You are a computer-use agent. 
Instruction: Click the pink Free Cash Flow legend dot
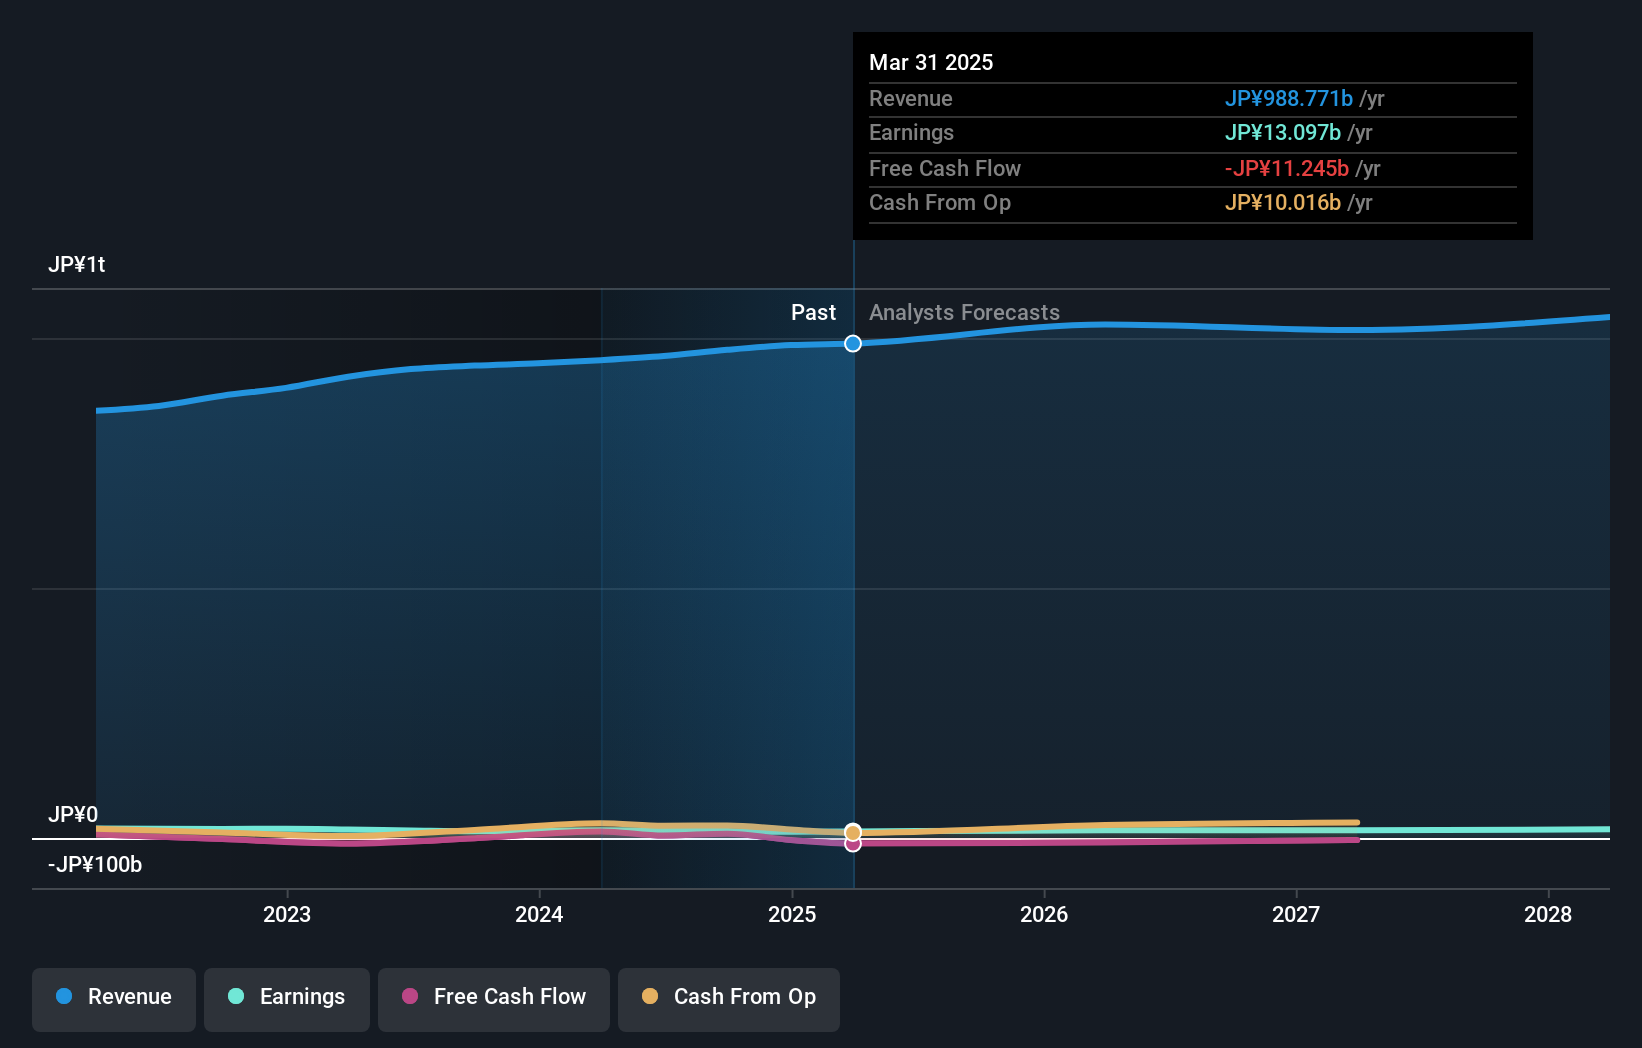click(410, 996)
